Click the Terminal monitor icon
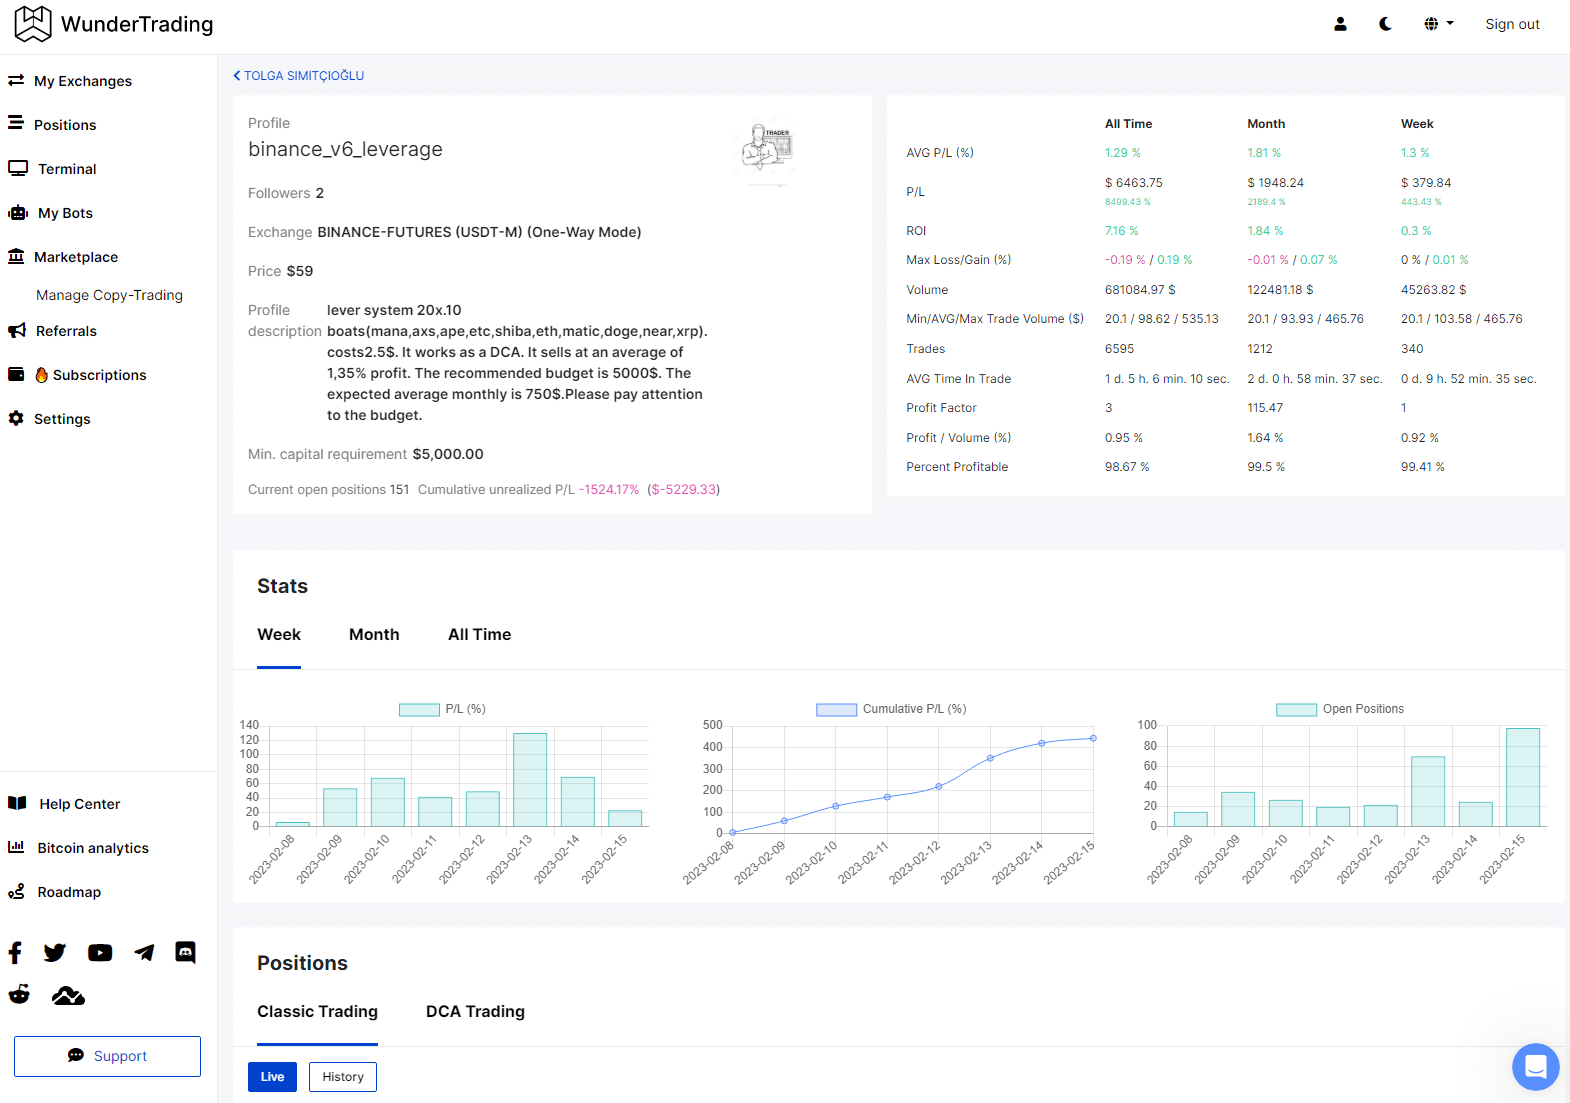This screenshot has height=1103, width=1570. click(18, 168)
